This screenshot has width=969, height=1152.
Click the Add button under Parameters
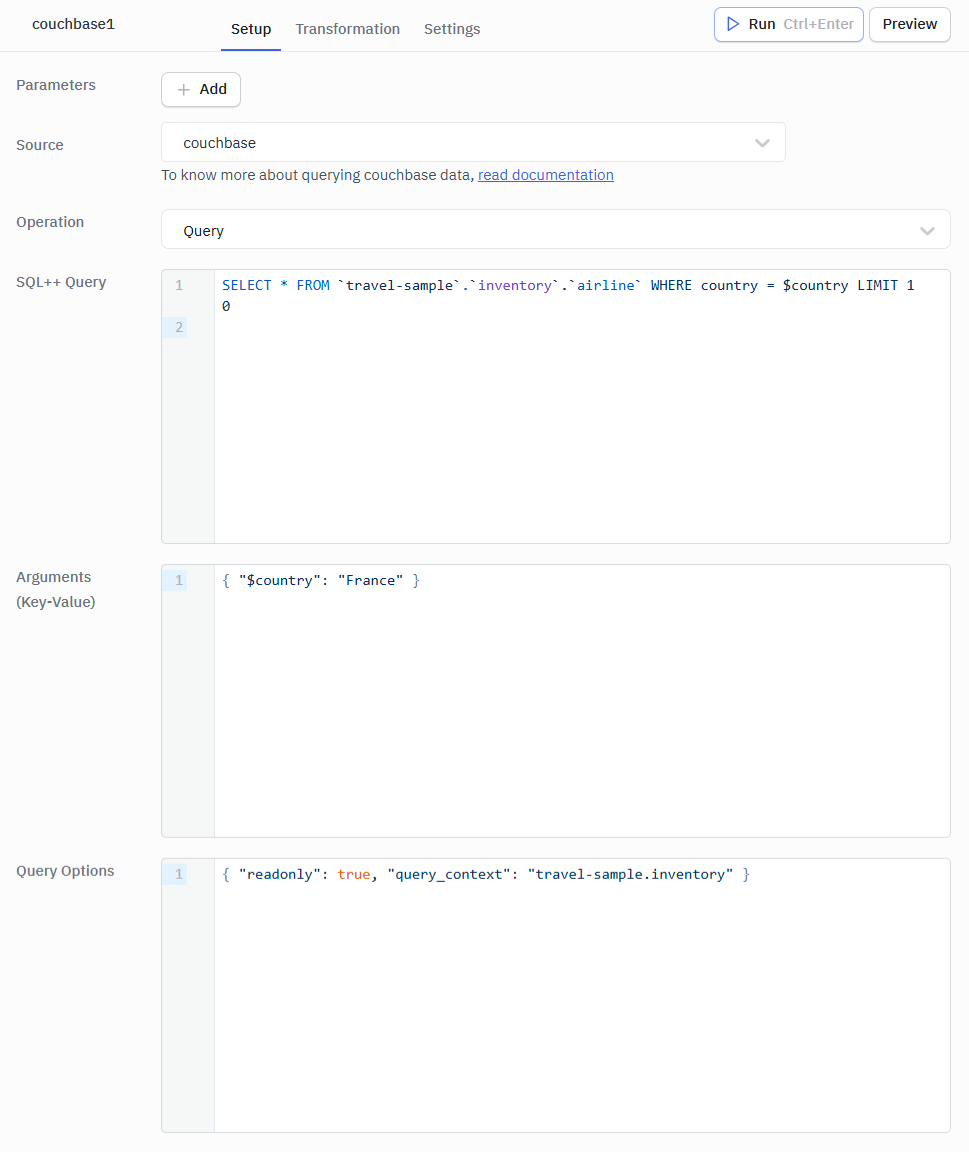(200, 89)
